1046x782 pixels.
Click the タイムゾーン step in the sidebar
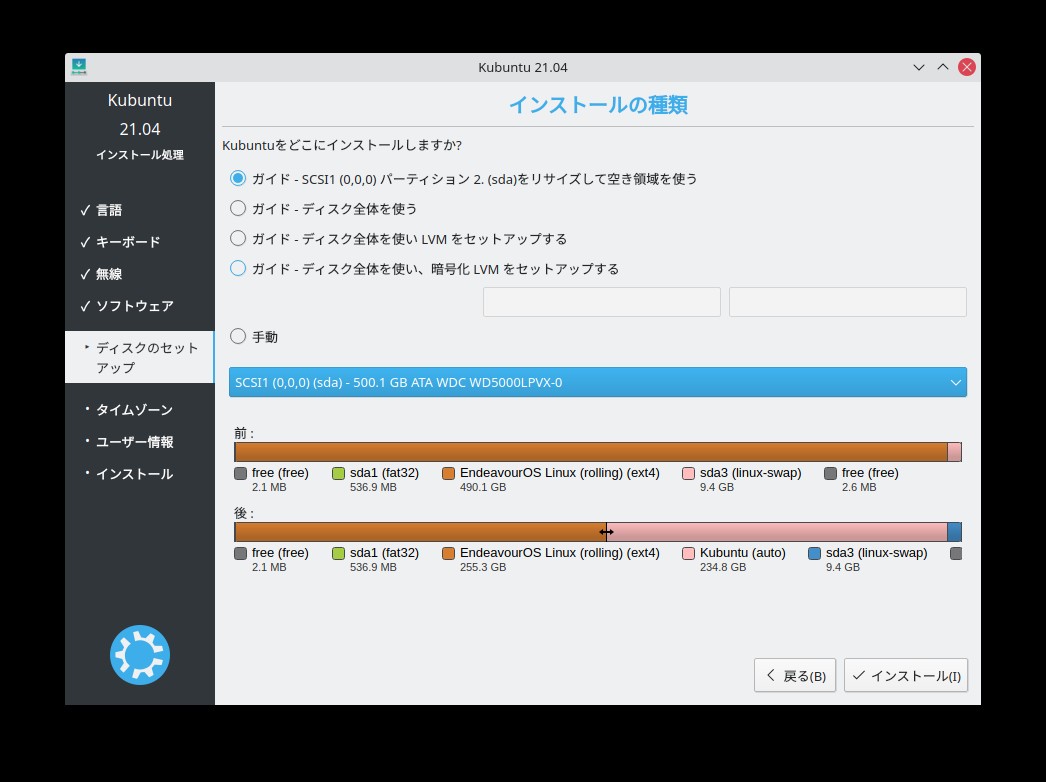134,410
